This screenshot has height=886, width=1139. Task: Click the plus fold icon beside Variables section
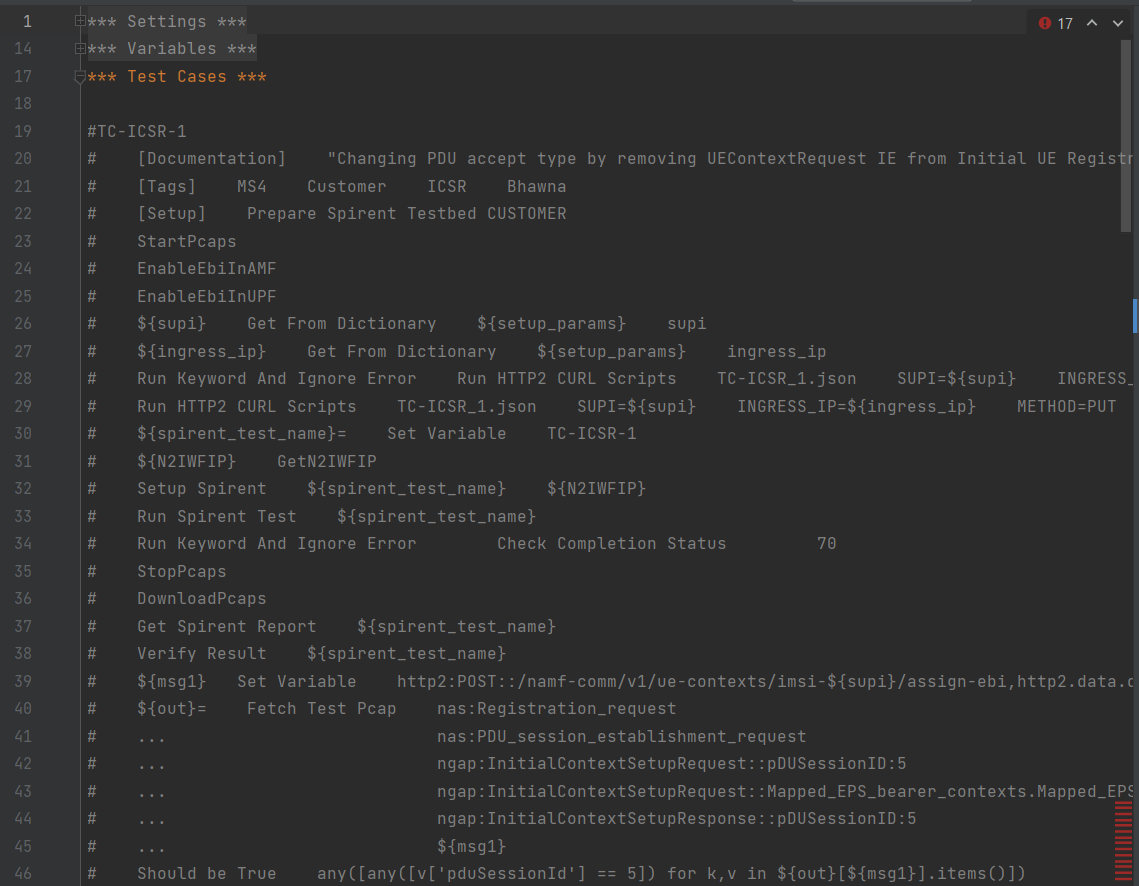coord(78,47)
